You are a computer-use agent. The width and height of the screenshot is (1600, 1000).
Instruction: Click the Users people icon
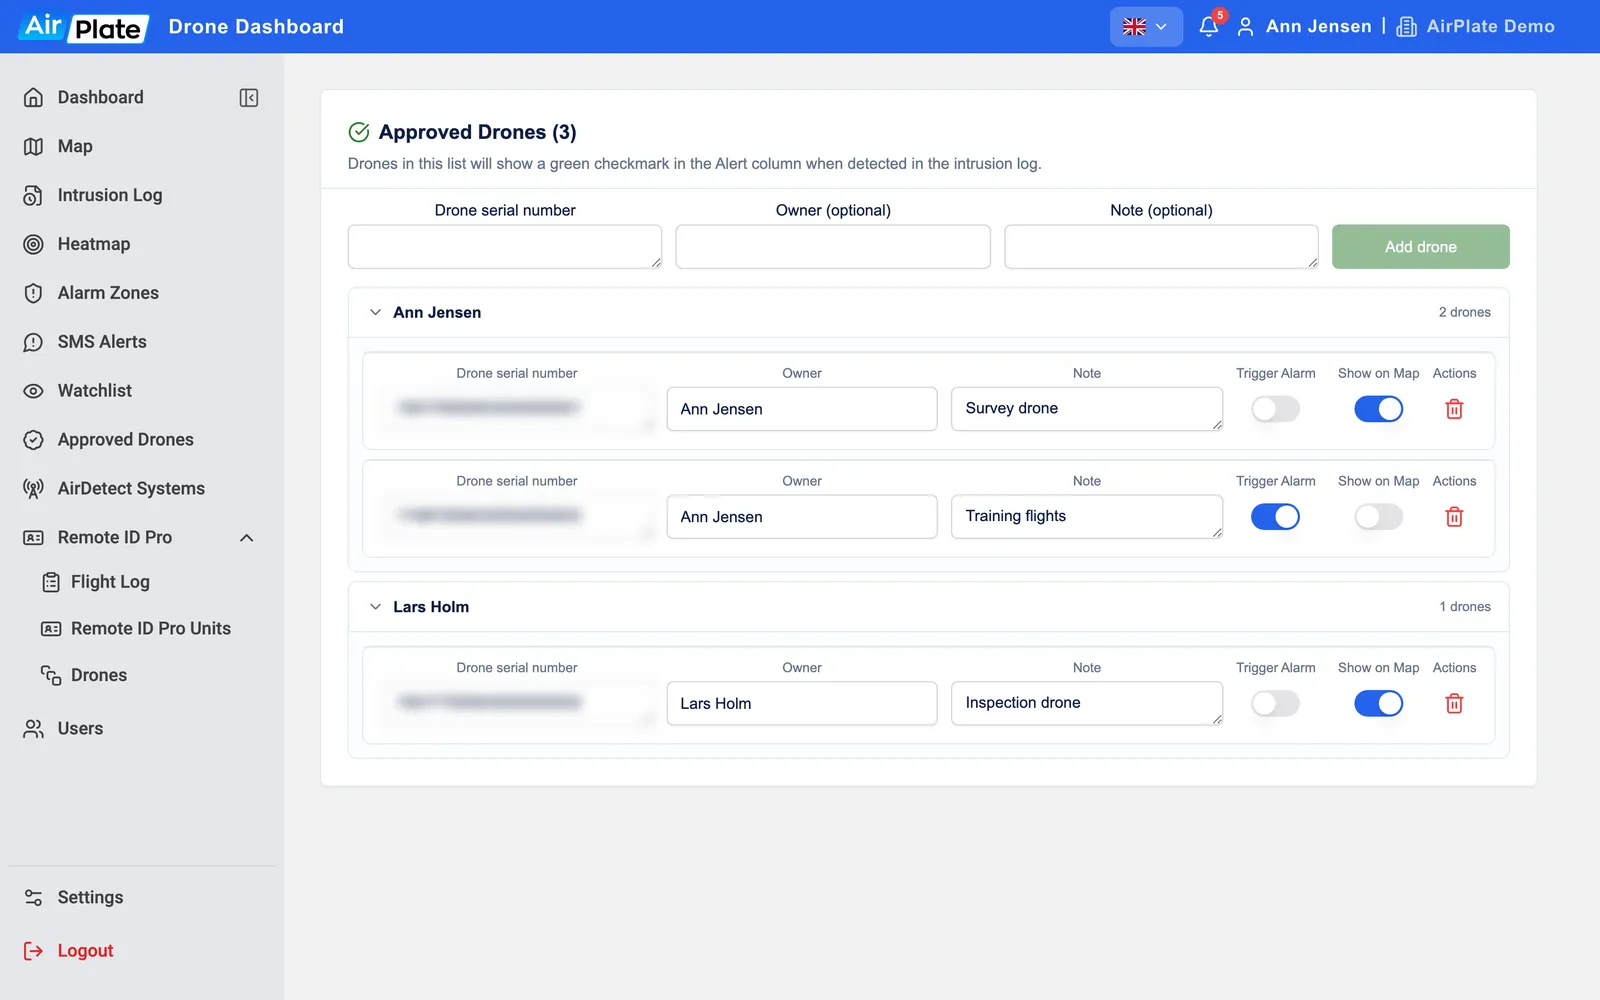click(x=33, y=729)
